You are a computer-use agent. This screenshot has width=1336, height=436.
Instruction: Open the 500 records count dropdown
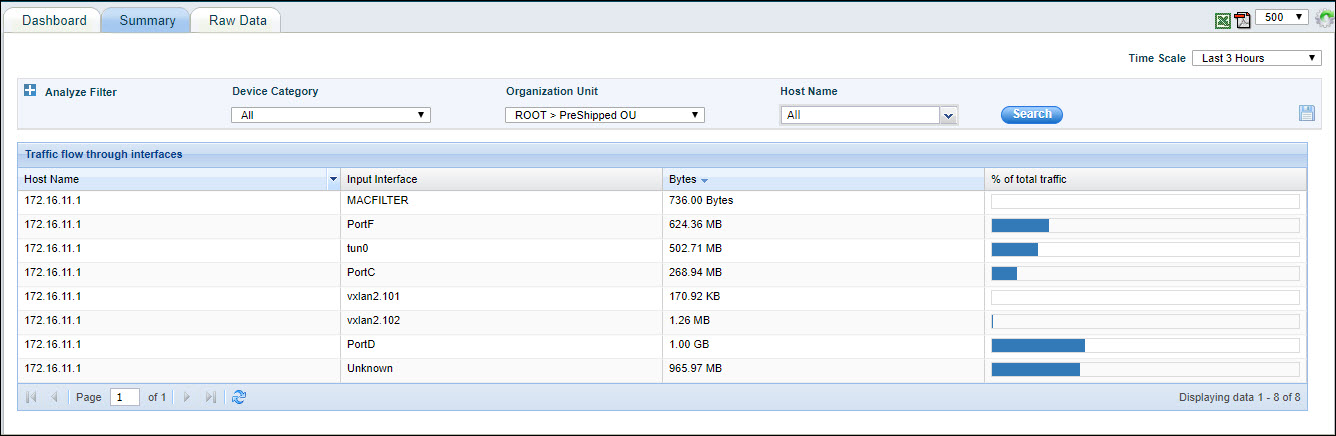point(1280,17)
